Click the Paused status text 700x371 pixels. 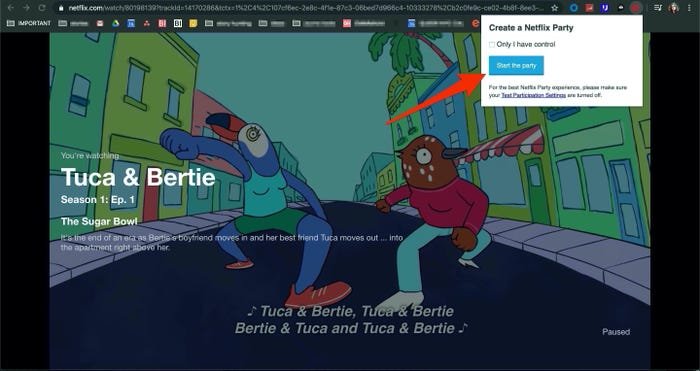pos(616,332)
